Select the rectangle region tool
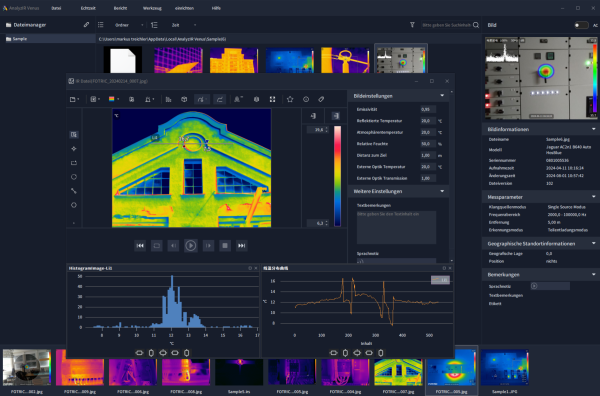 point(74,163)
